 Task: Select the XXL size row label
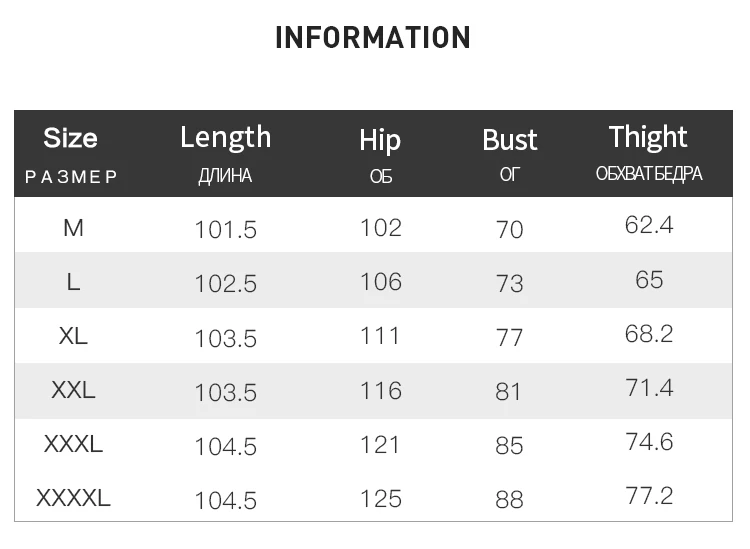(73, 390)
